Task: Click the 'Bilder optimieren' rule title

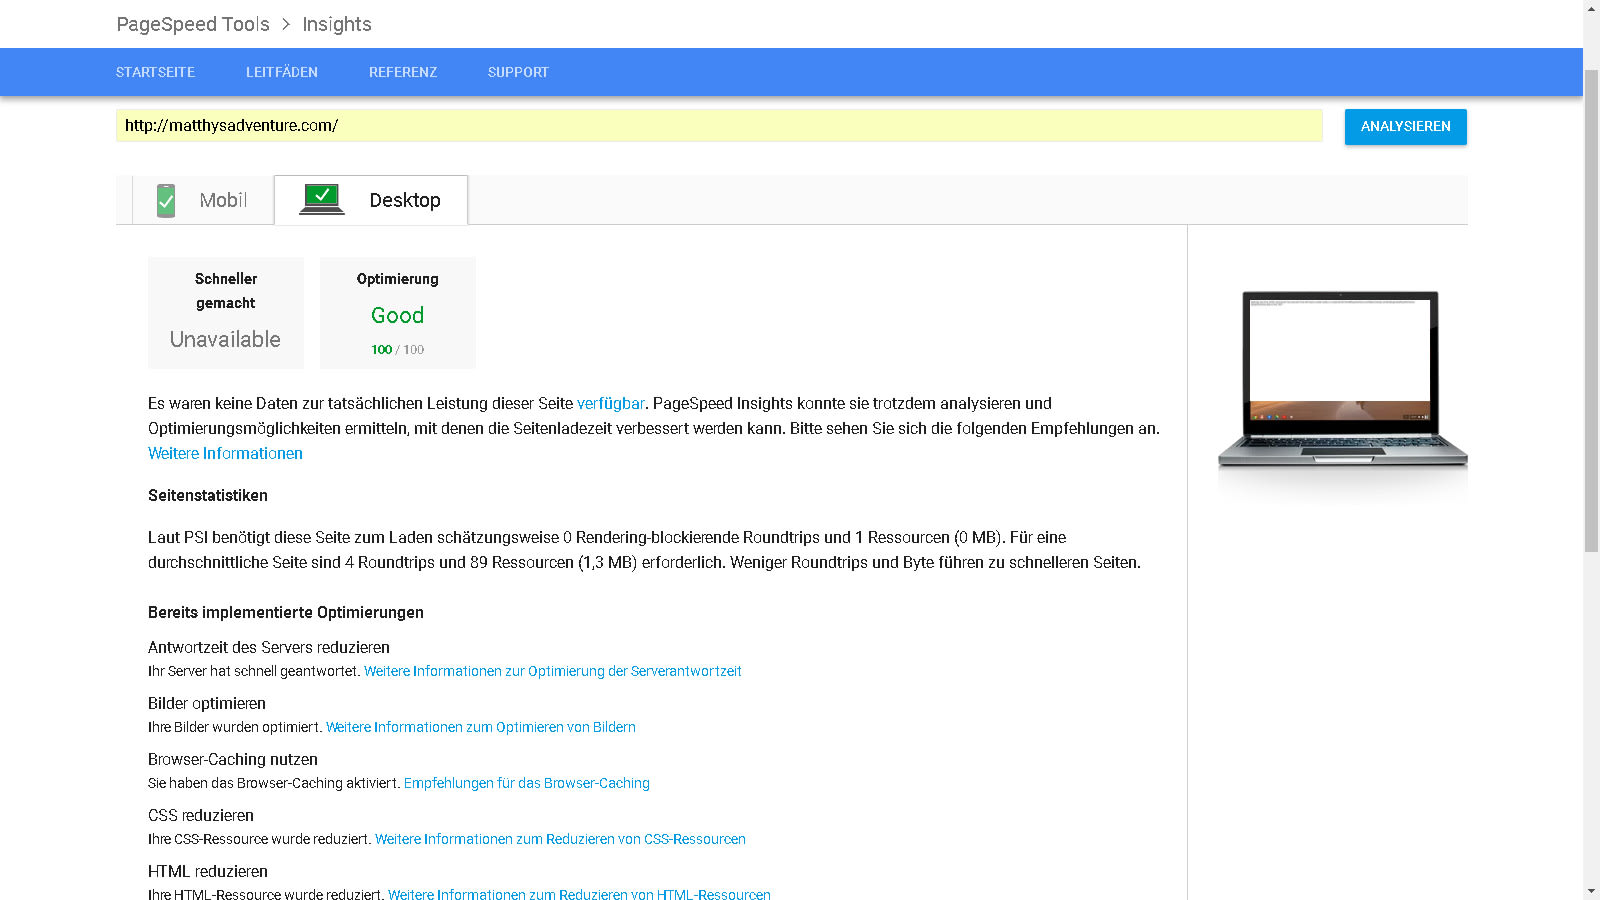Action: [207, 704]
